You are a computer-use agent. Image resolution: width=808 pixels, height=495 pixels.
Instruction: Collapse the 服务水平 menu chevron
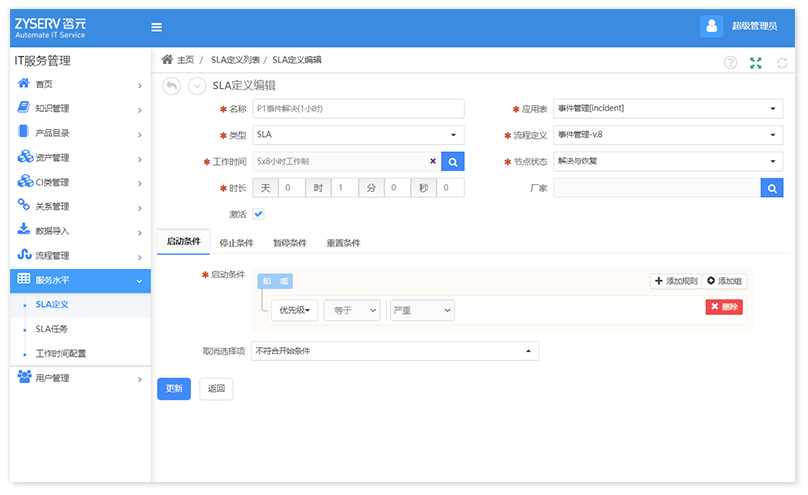click(x=139, y=281)
